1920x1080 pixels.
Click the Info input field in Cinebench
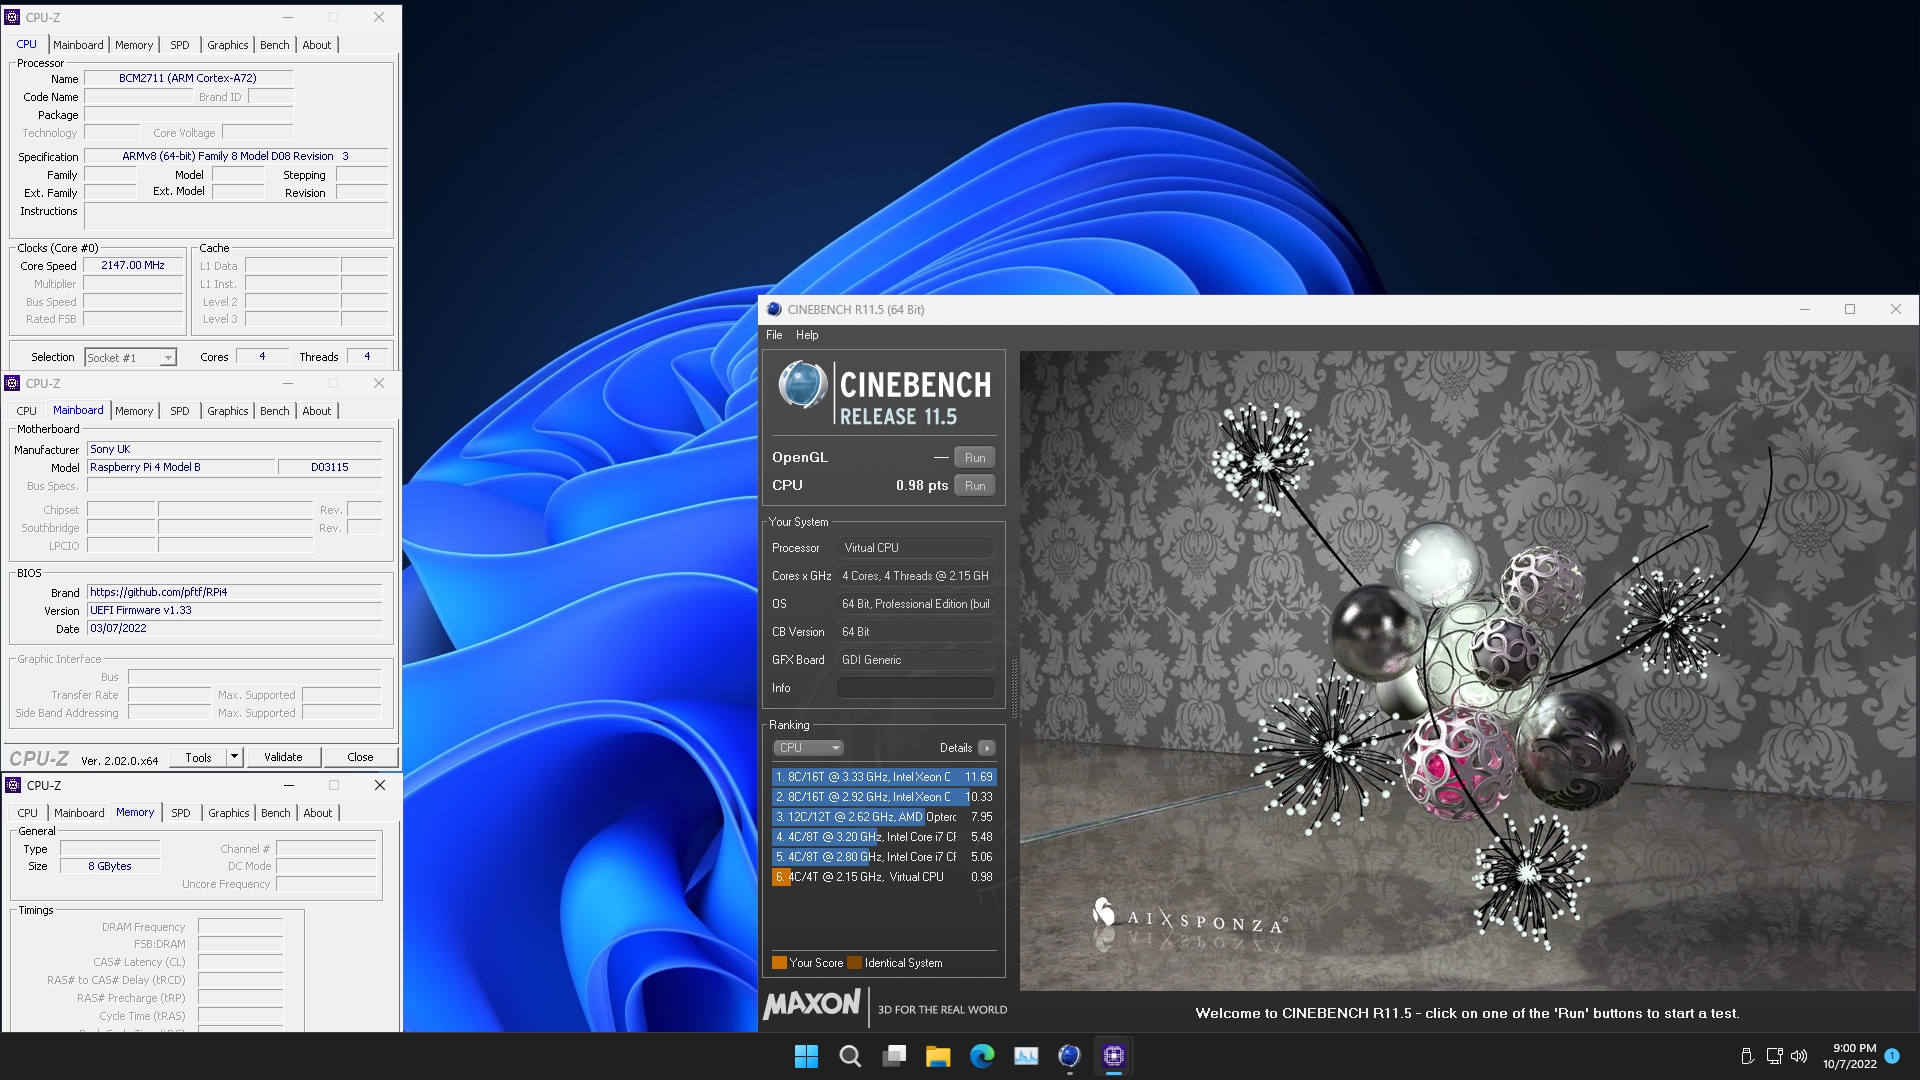(915, 688)
